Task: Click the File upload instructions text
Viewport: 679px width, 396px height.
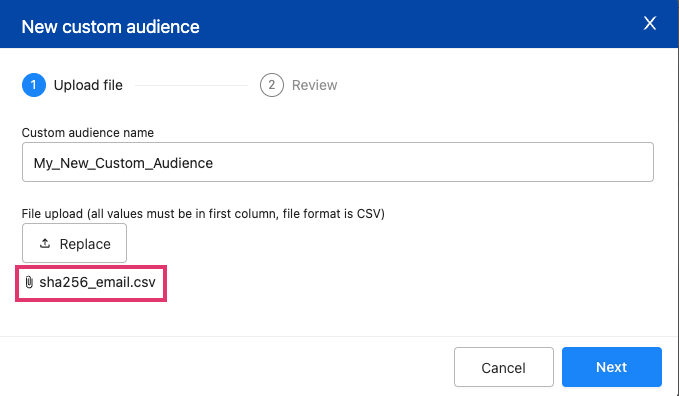Action: 203,214
